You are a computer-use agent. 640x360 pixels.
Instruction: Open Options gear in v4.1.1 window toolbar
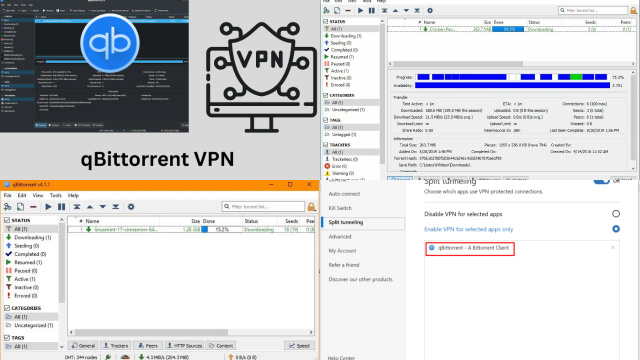pos(131,207)
